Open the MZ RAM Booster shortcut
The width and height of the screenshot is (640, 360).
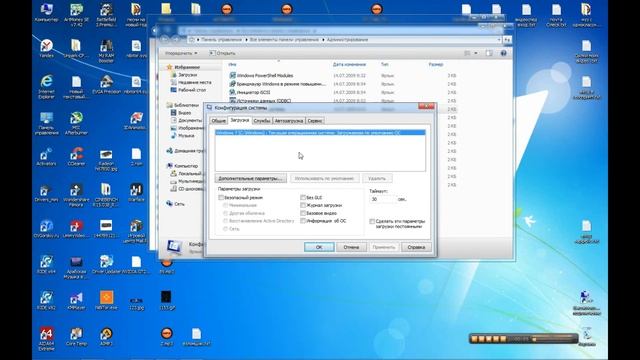pyautogui.click(x=106, y=51)
